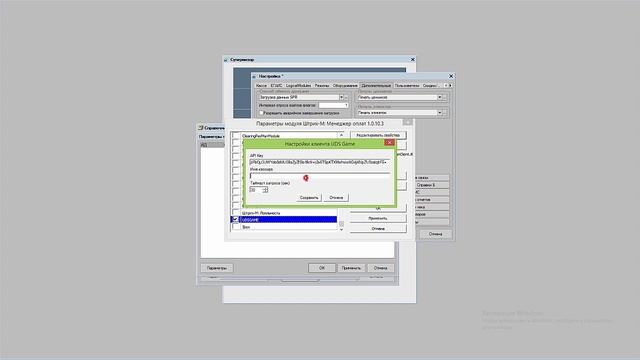Click the tab strip left scroll arrow
This screenshot has height=360, width=640.
click(446, 86)
